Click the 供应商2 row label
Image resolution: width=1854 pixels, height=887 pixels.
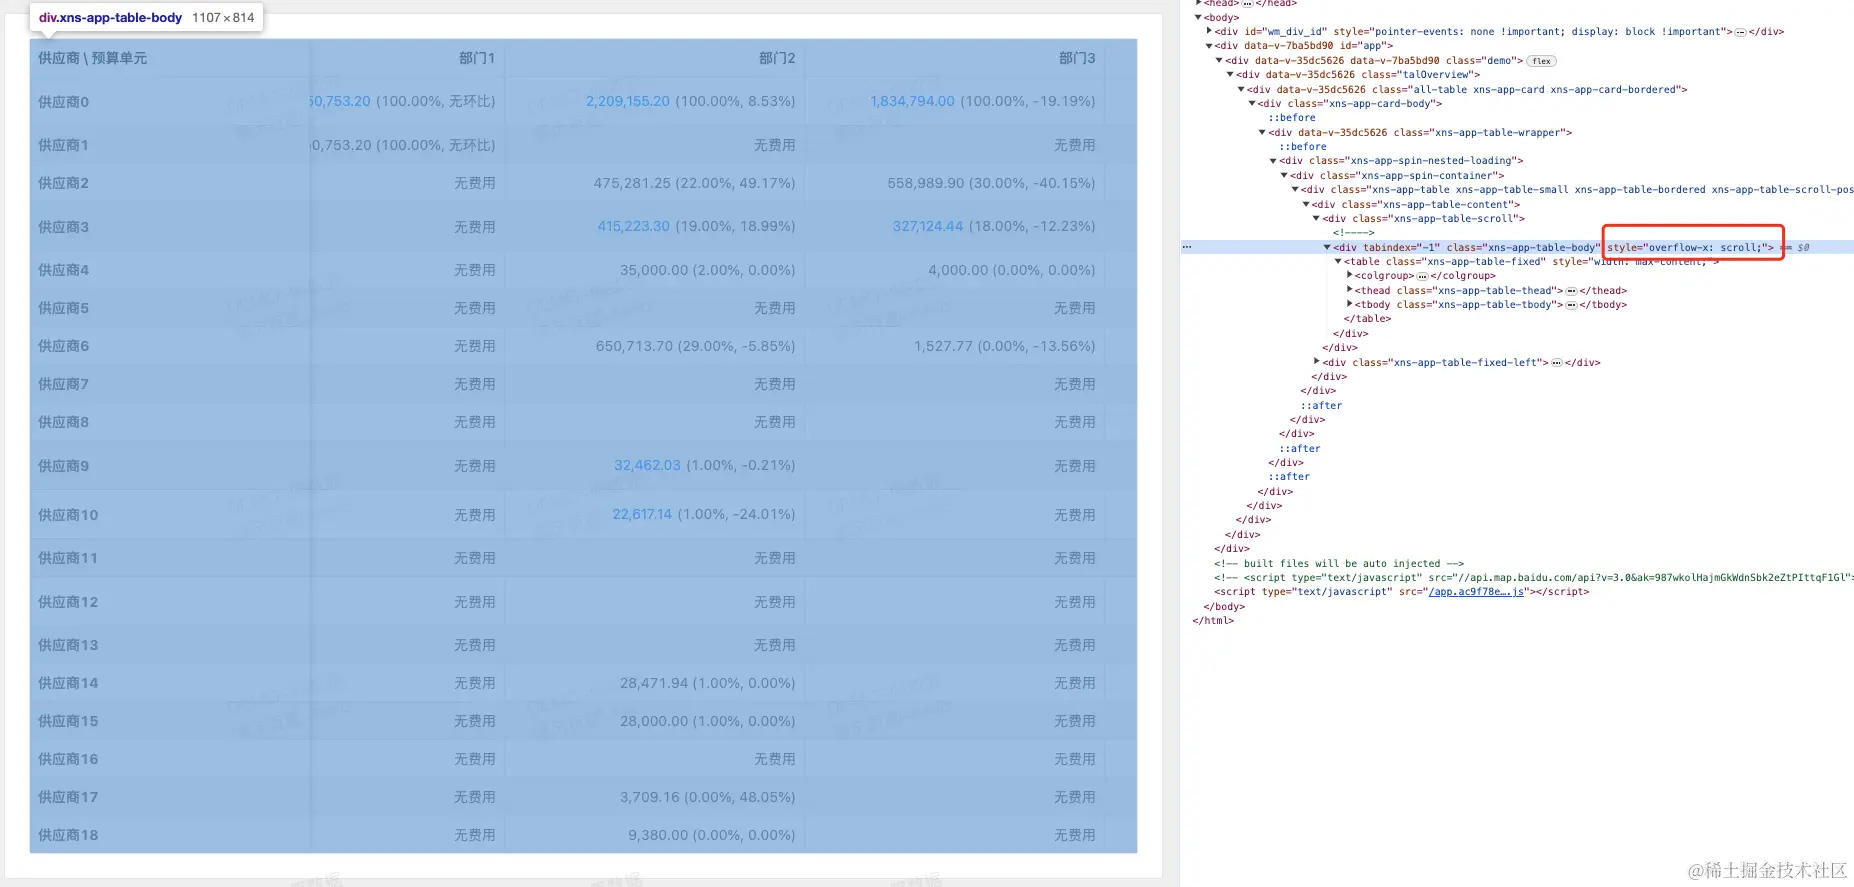(63, 183)
